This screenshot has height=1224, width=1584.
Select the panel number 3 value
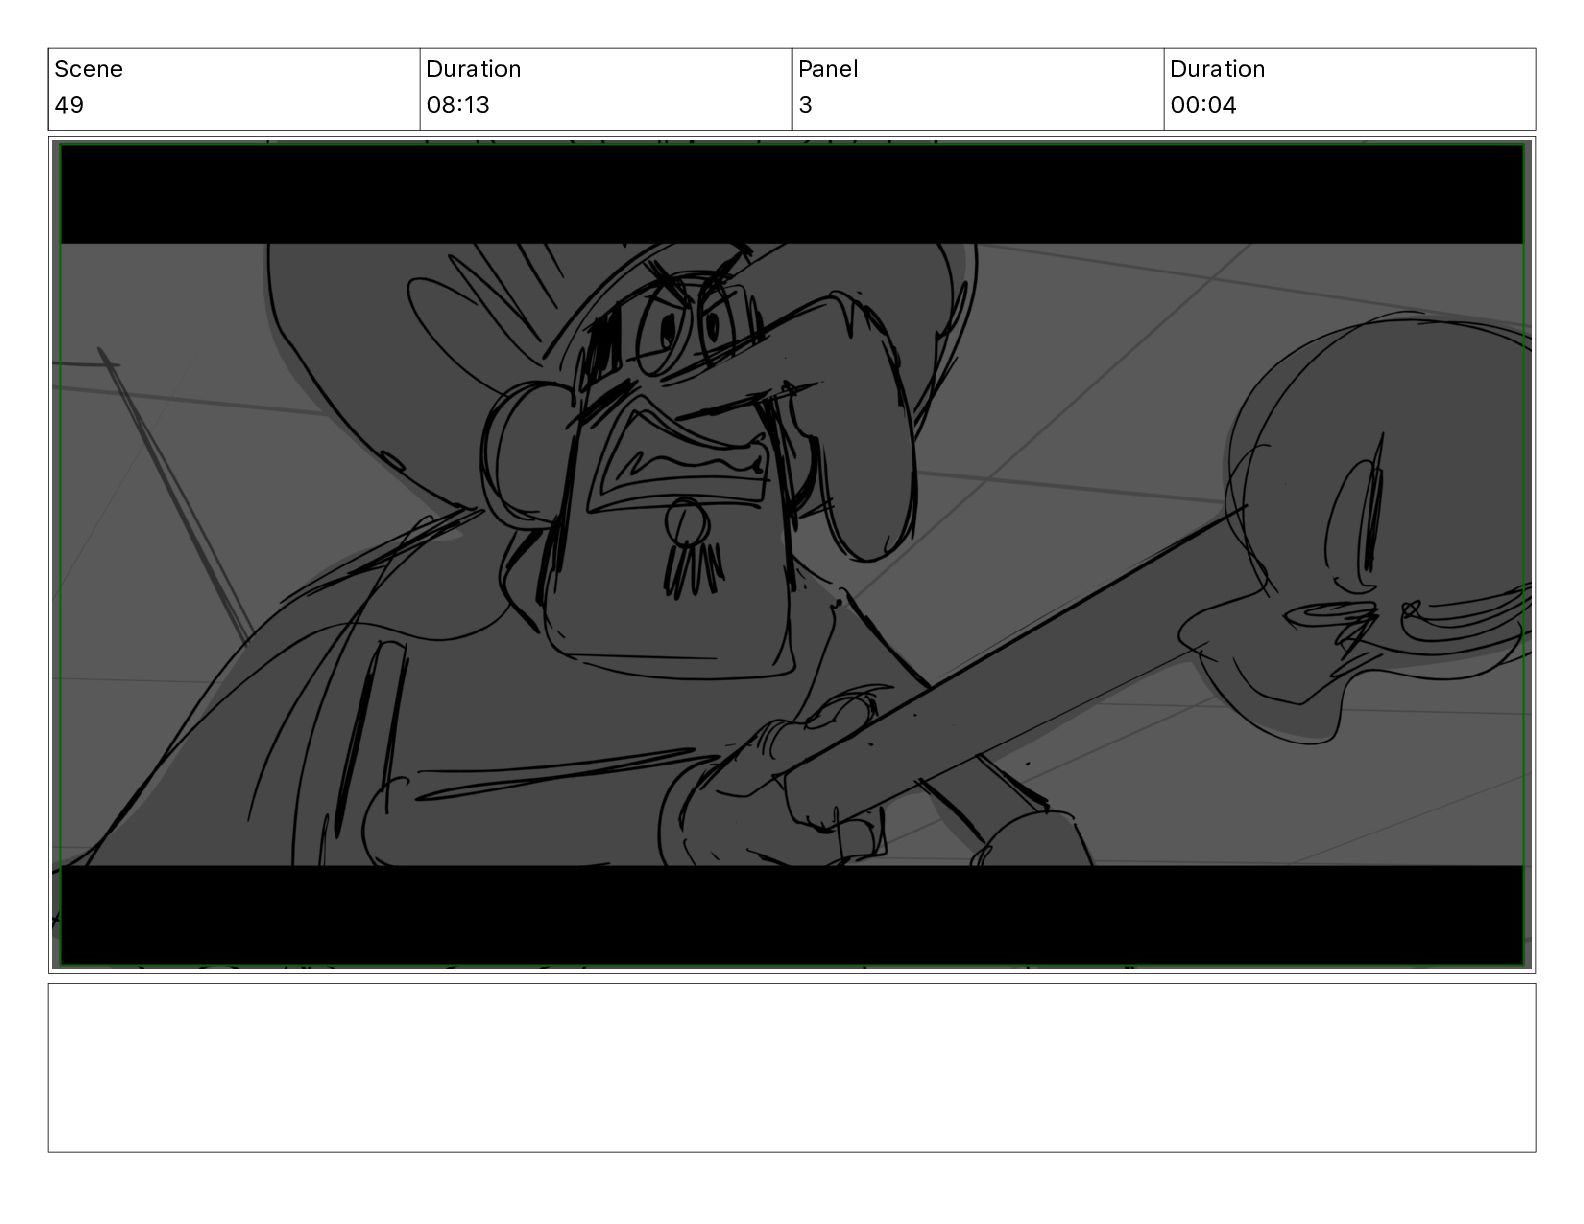click(805, 105)
